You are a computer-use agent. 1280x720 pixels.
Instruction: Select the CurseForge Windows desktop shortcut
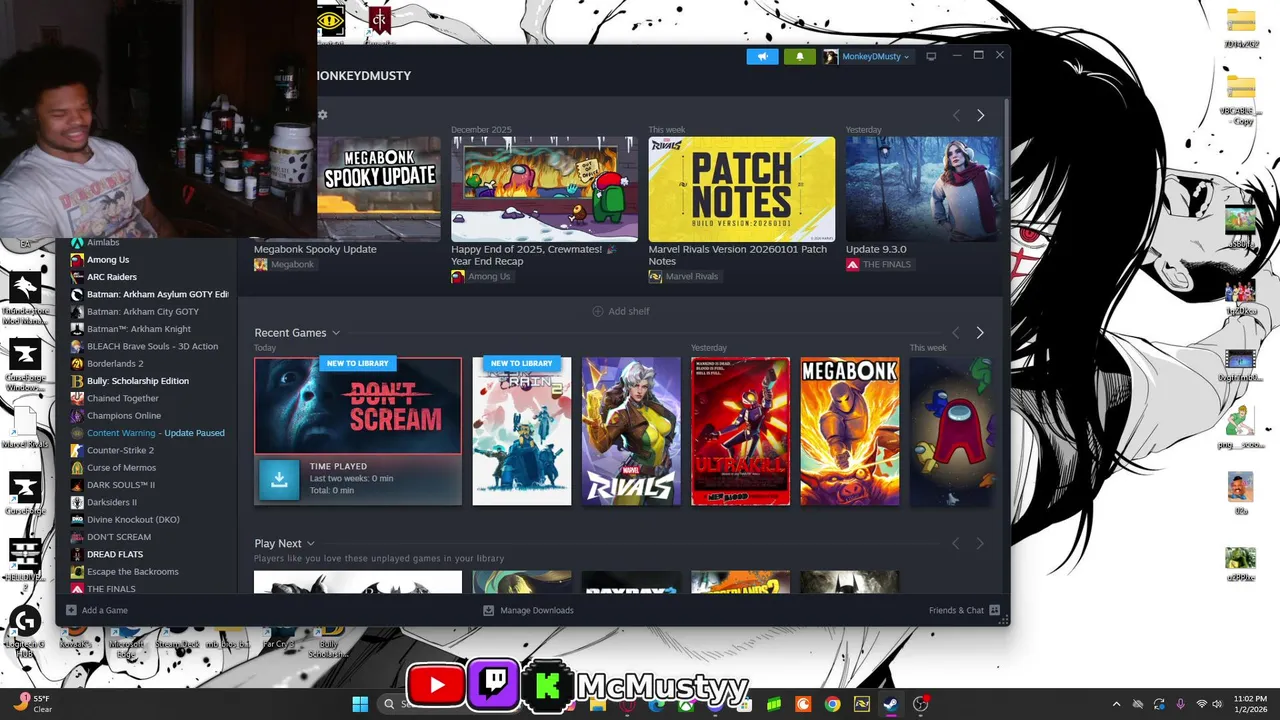(x=25, y=365)
